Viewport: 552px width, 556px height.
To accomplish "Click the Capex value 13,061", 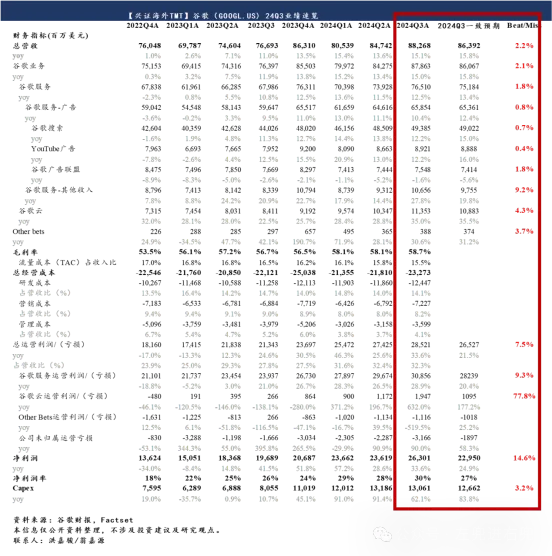I will point(419,488).
